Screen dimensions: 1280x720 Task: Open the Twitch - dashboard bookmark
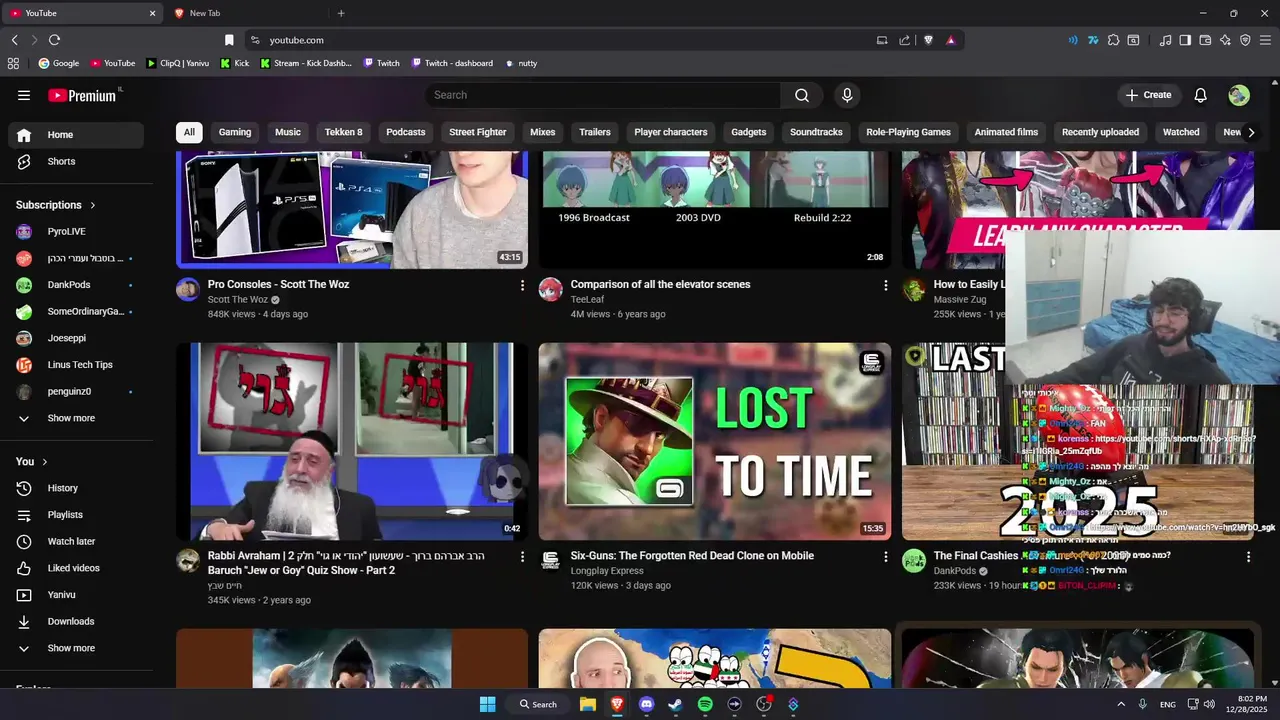[x=451, y=63]
